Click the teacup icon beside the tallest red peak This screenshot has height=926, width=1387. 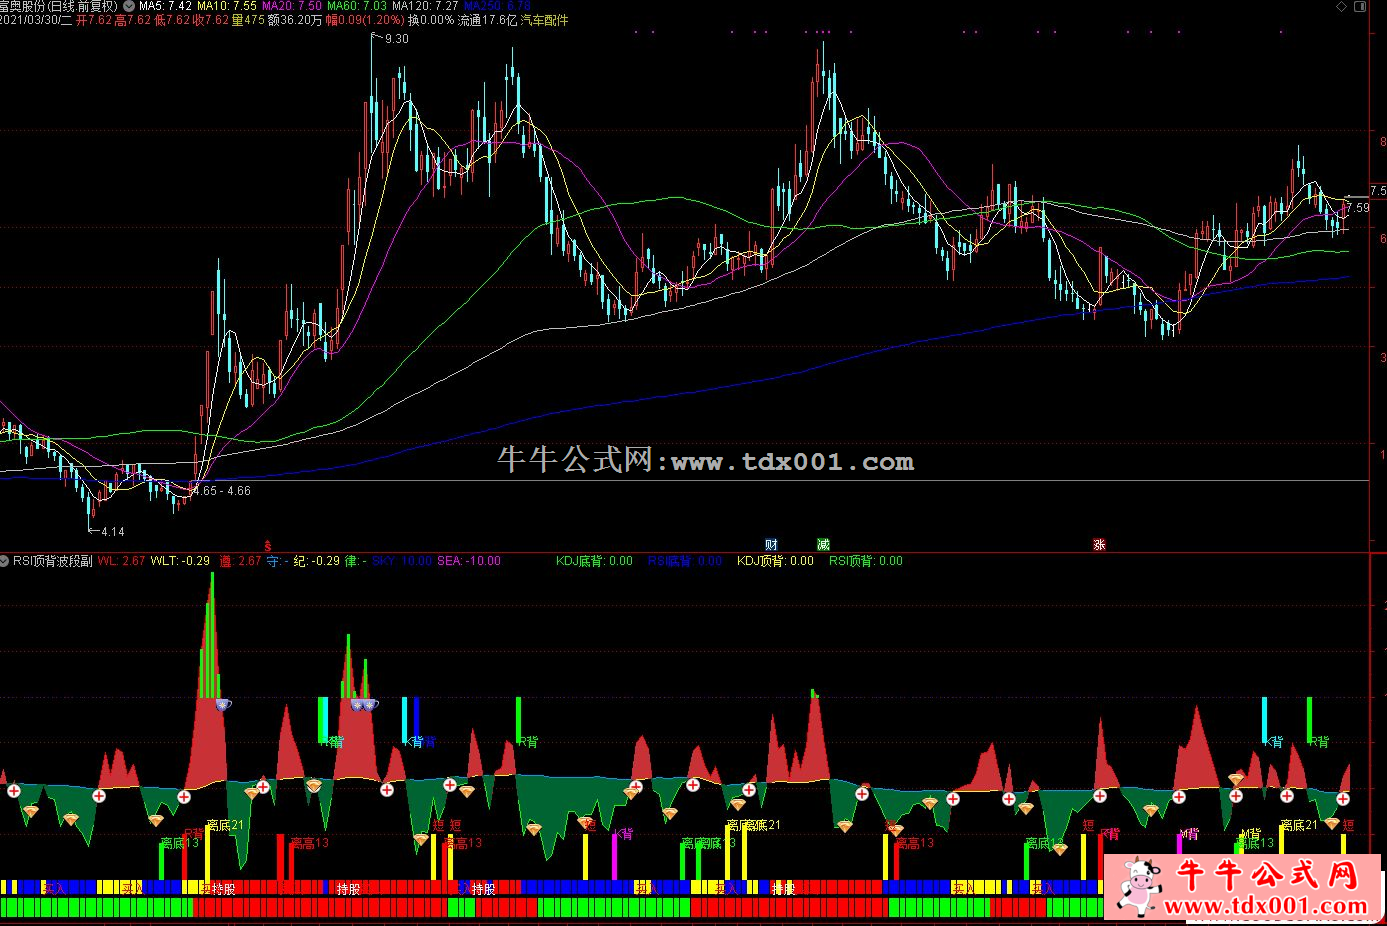click(222, 705)
